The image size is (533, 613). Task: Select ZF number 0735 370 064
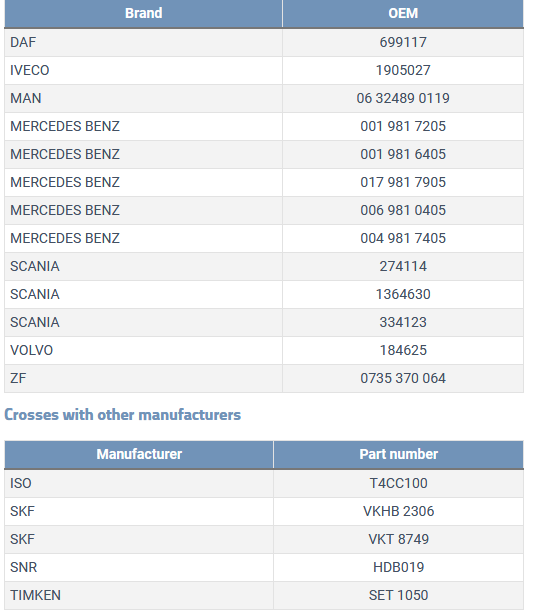pos(403,378)
